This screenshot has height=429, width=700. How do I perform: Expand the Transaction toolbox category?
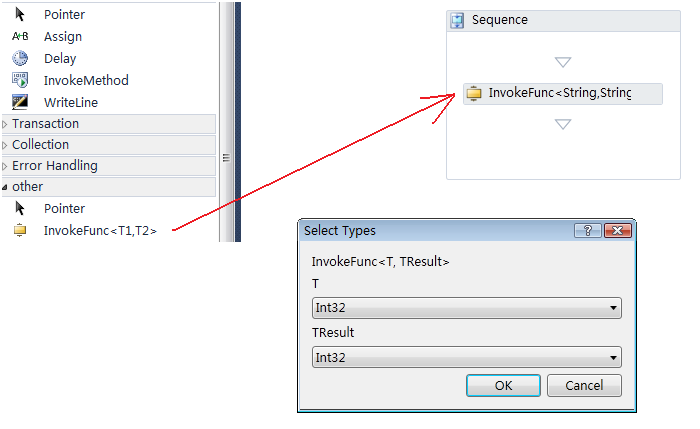point(5,124)
